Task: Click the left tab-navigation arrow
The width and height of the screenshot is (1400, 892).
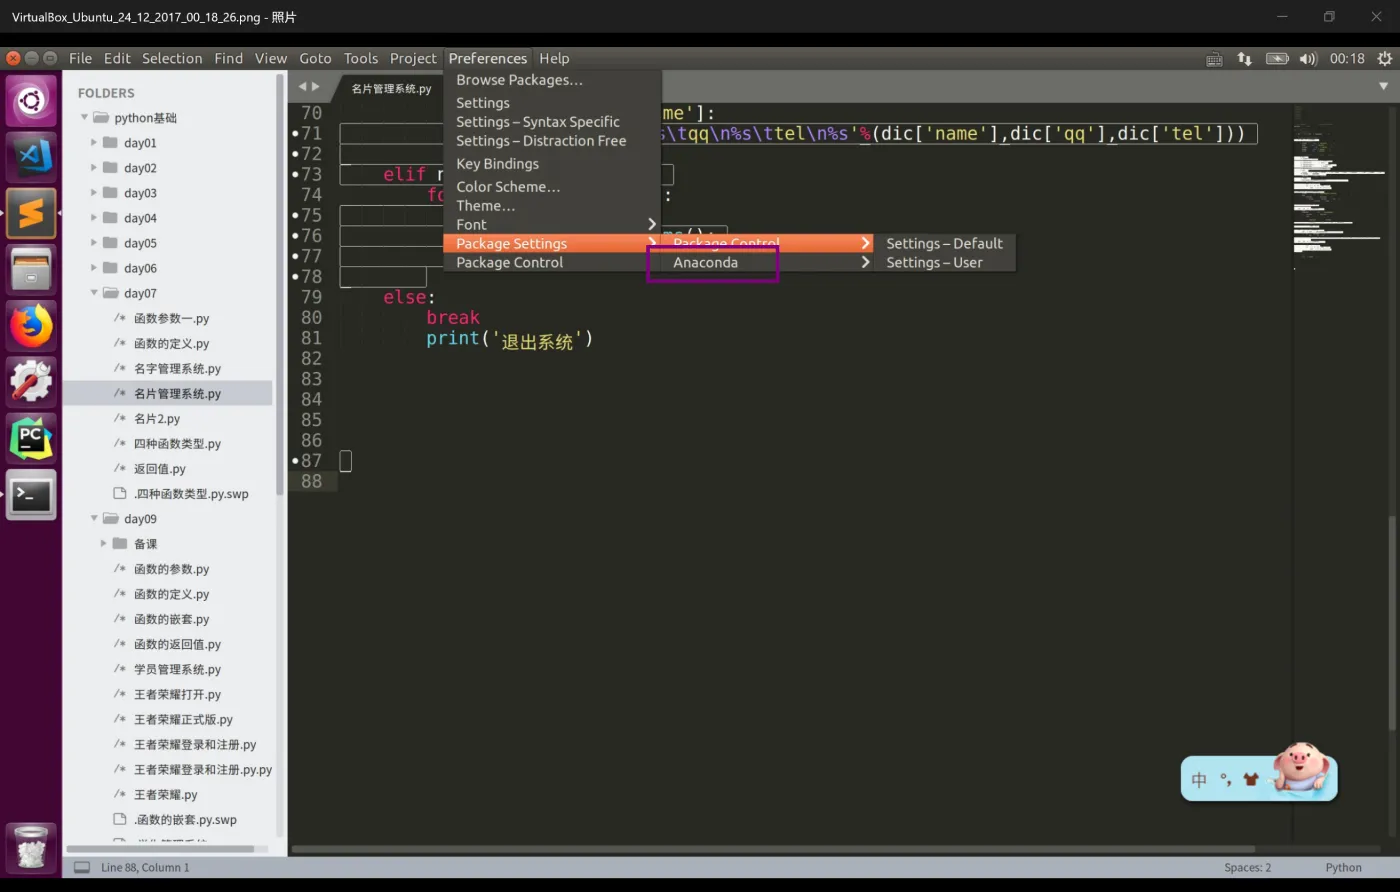Action: [303, 87]
